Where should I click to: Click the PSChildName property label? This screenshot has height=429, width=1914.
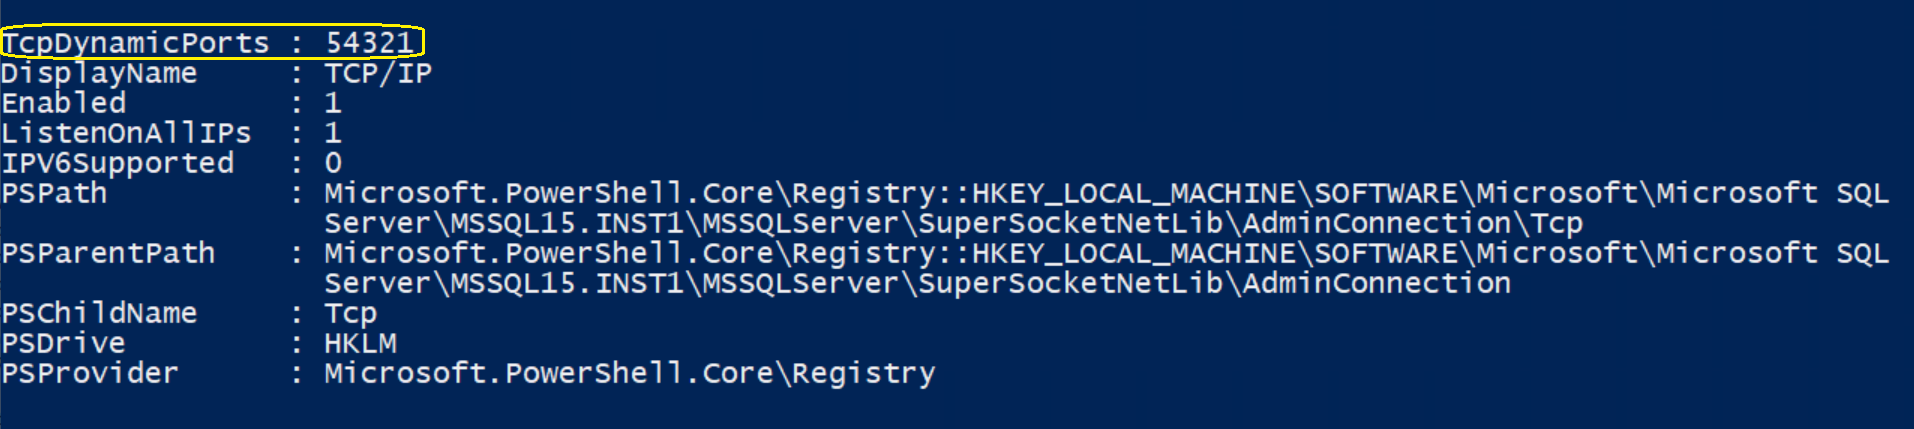[99, 313]
